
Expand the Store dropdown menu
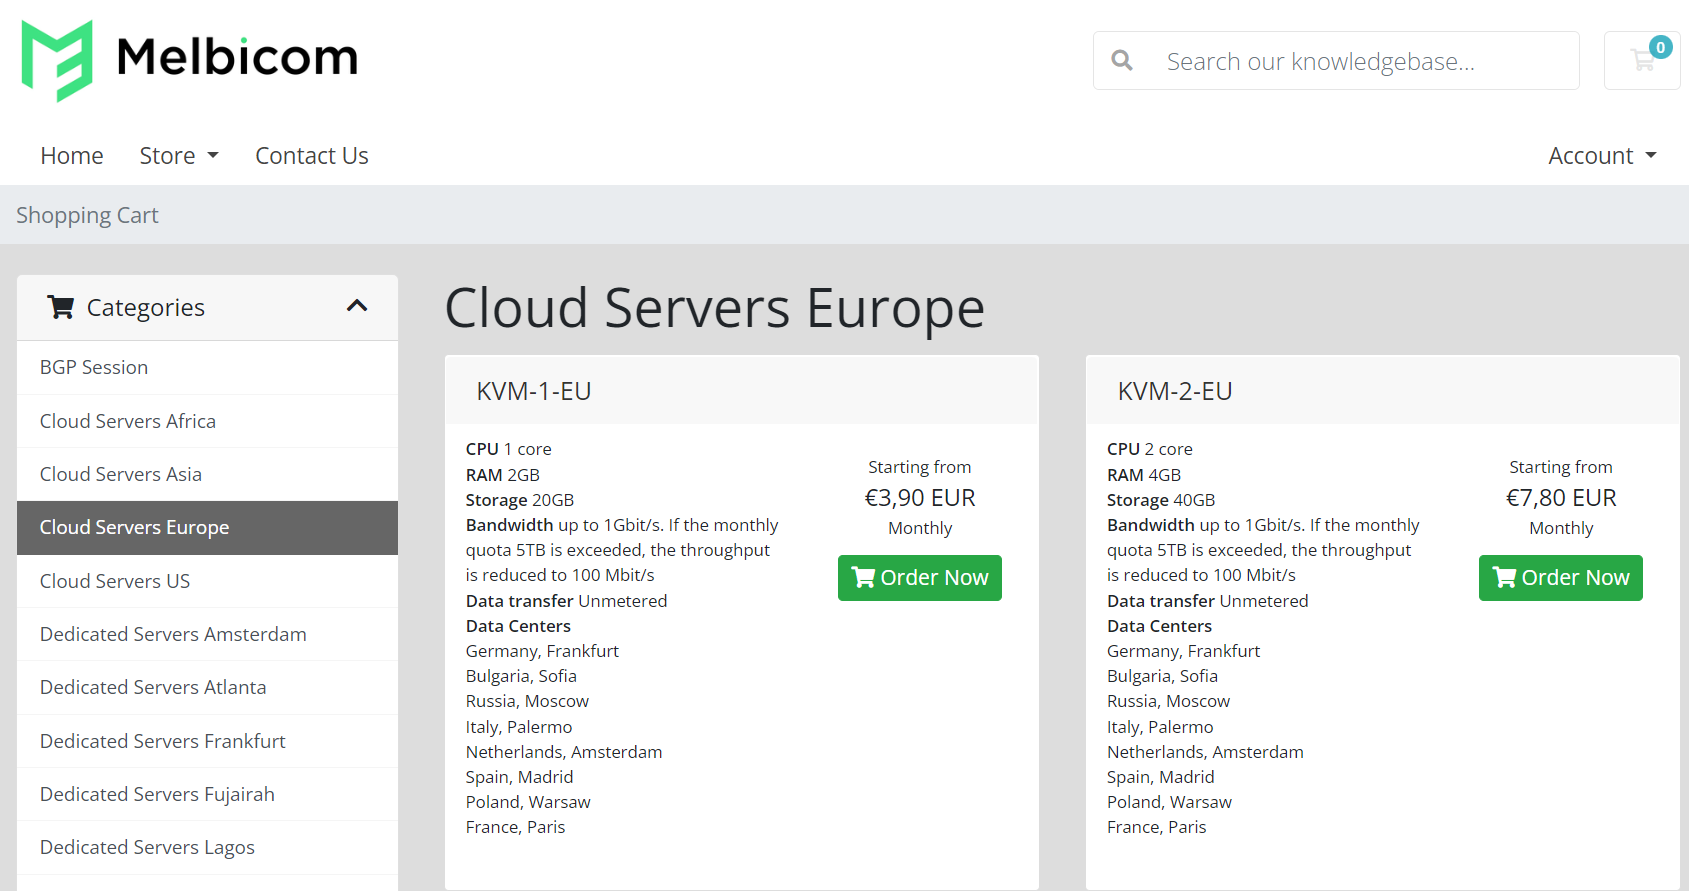coord(179,156)
